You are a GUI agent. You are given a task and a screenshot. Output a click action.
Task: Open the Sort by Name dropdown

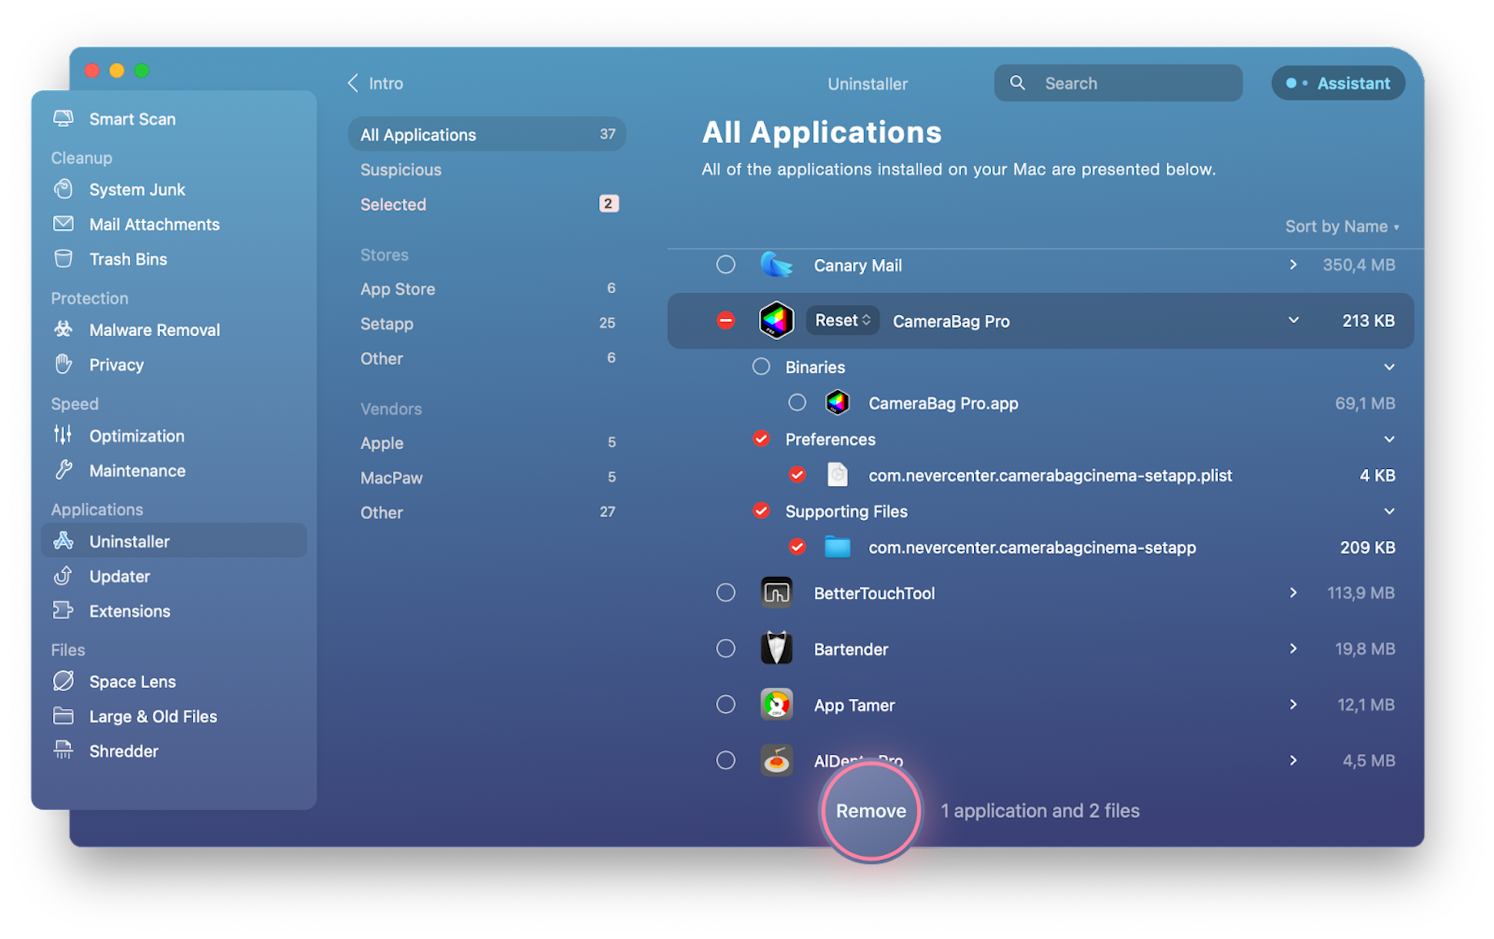(x=1341, y=227)
